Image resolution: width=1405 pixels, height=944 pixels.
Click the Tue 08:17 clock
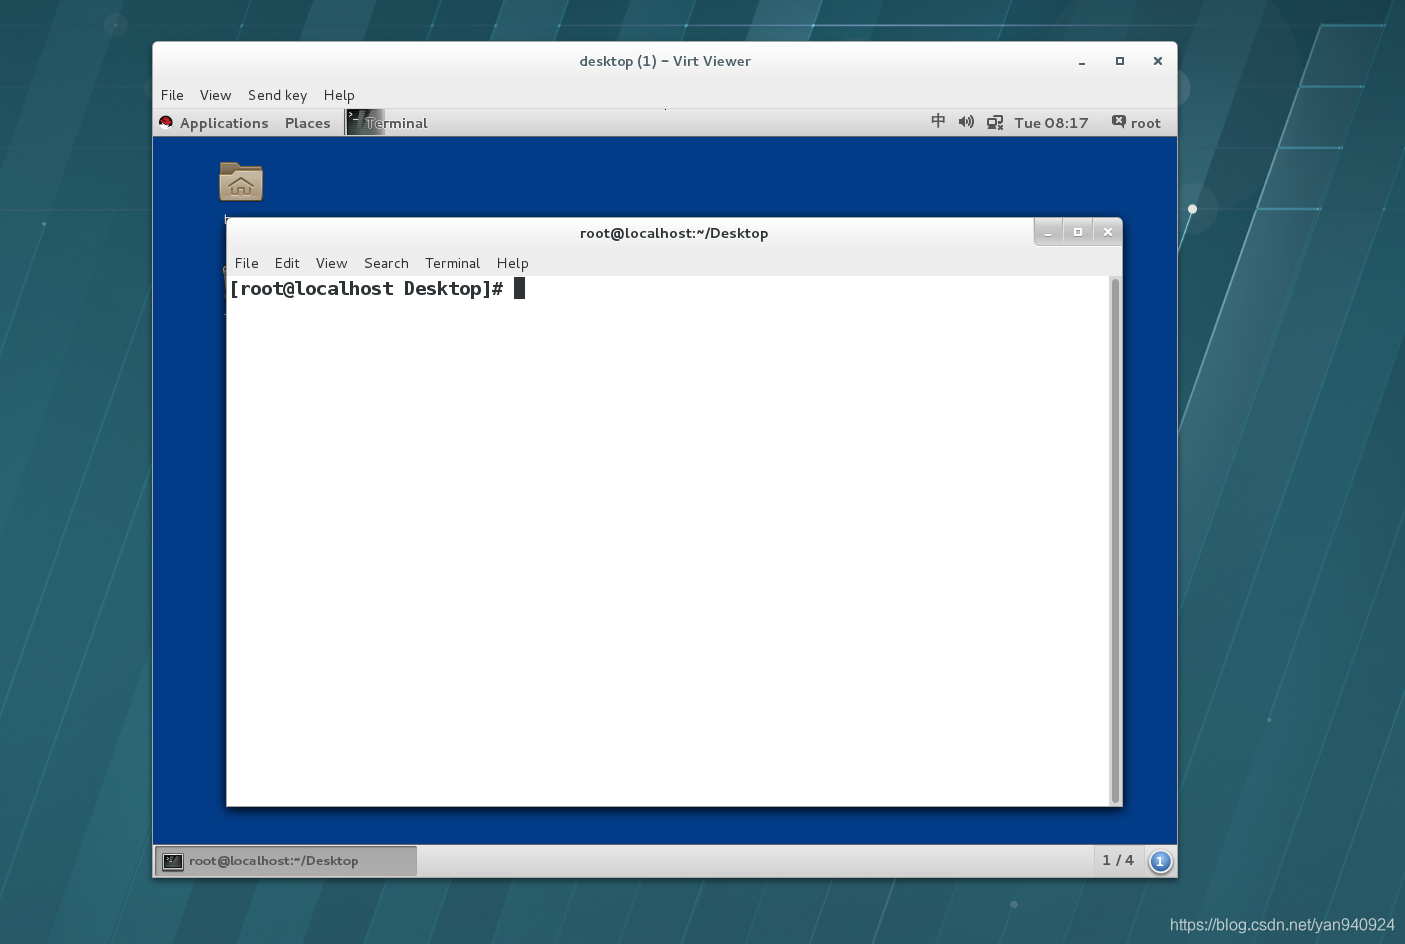[x=1051, y=123]
